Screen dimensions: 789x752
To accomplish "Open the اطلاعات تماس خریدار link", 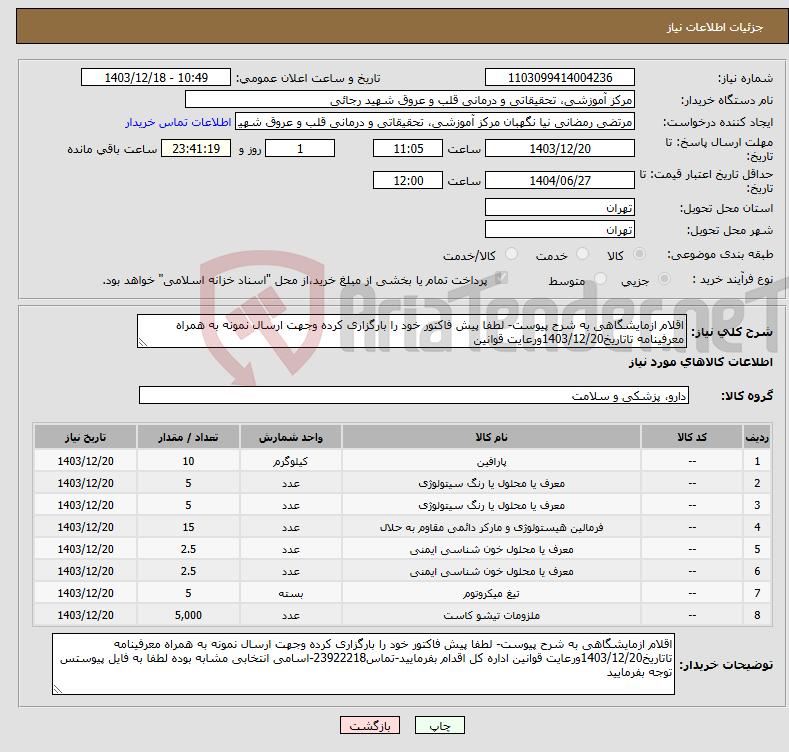I will (178, 122).
